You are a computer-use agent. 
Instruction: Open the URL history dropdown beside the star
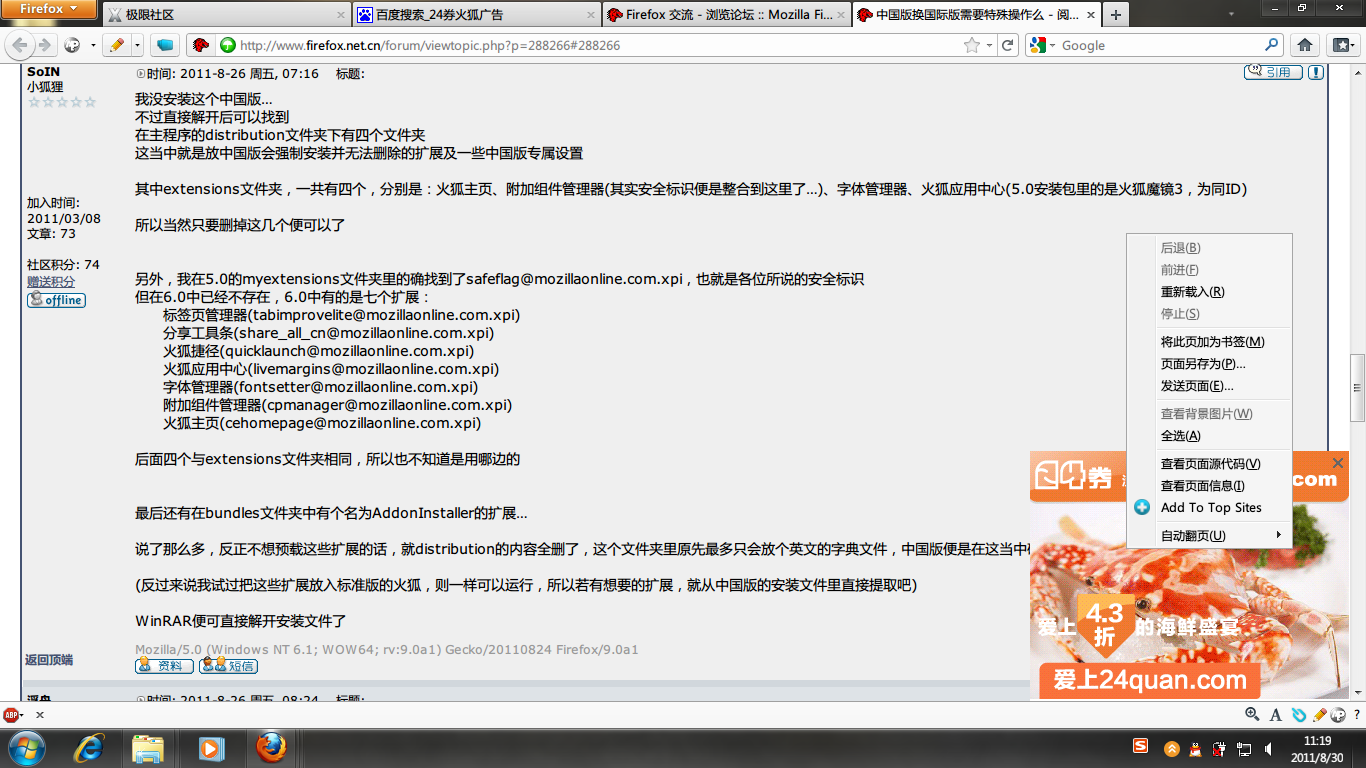click(989, 45)
